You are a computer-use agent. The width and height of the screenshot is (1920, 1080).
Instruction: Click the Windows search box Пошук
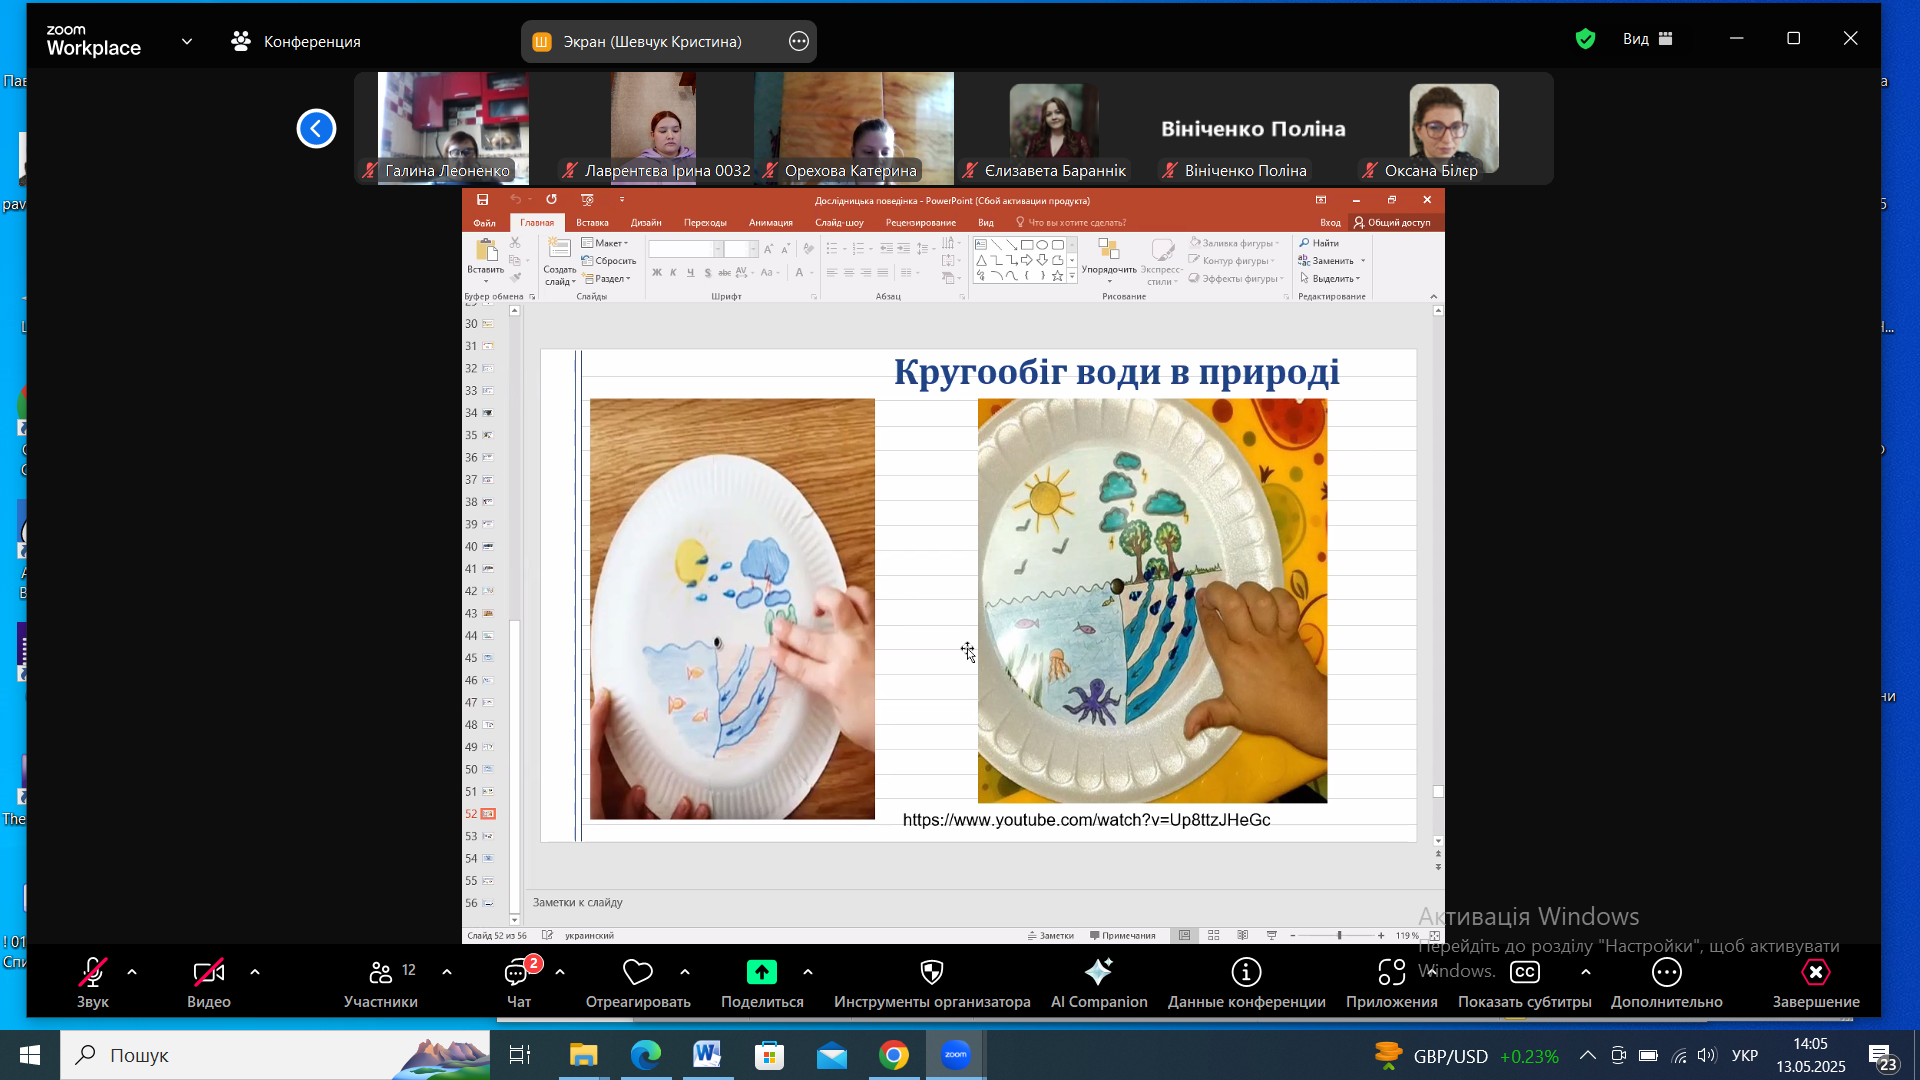pos(275,1055)
